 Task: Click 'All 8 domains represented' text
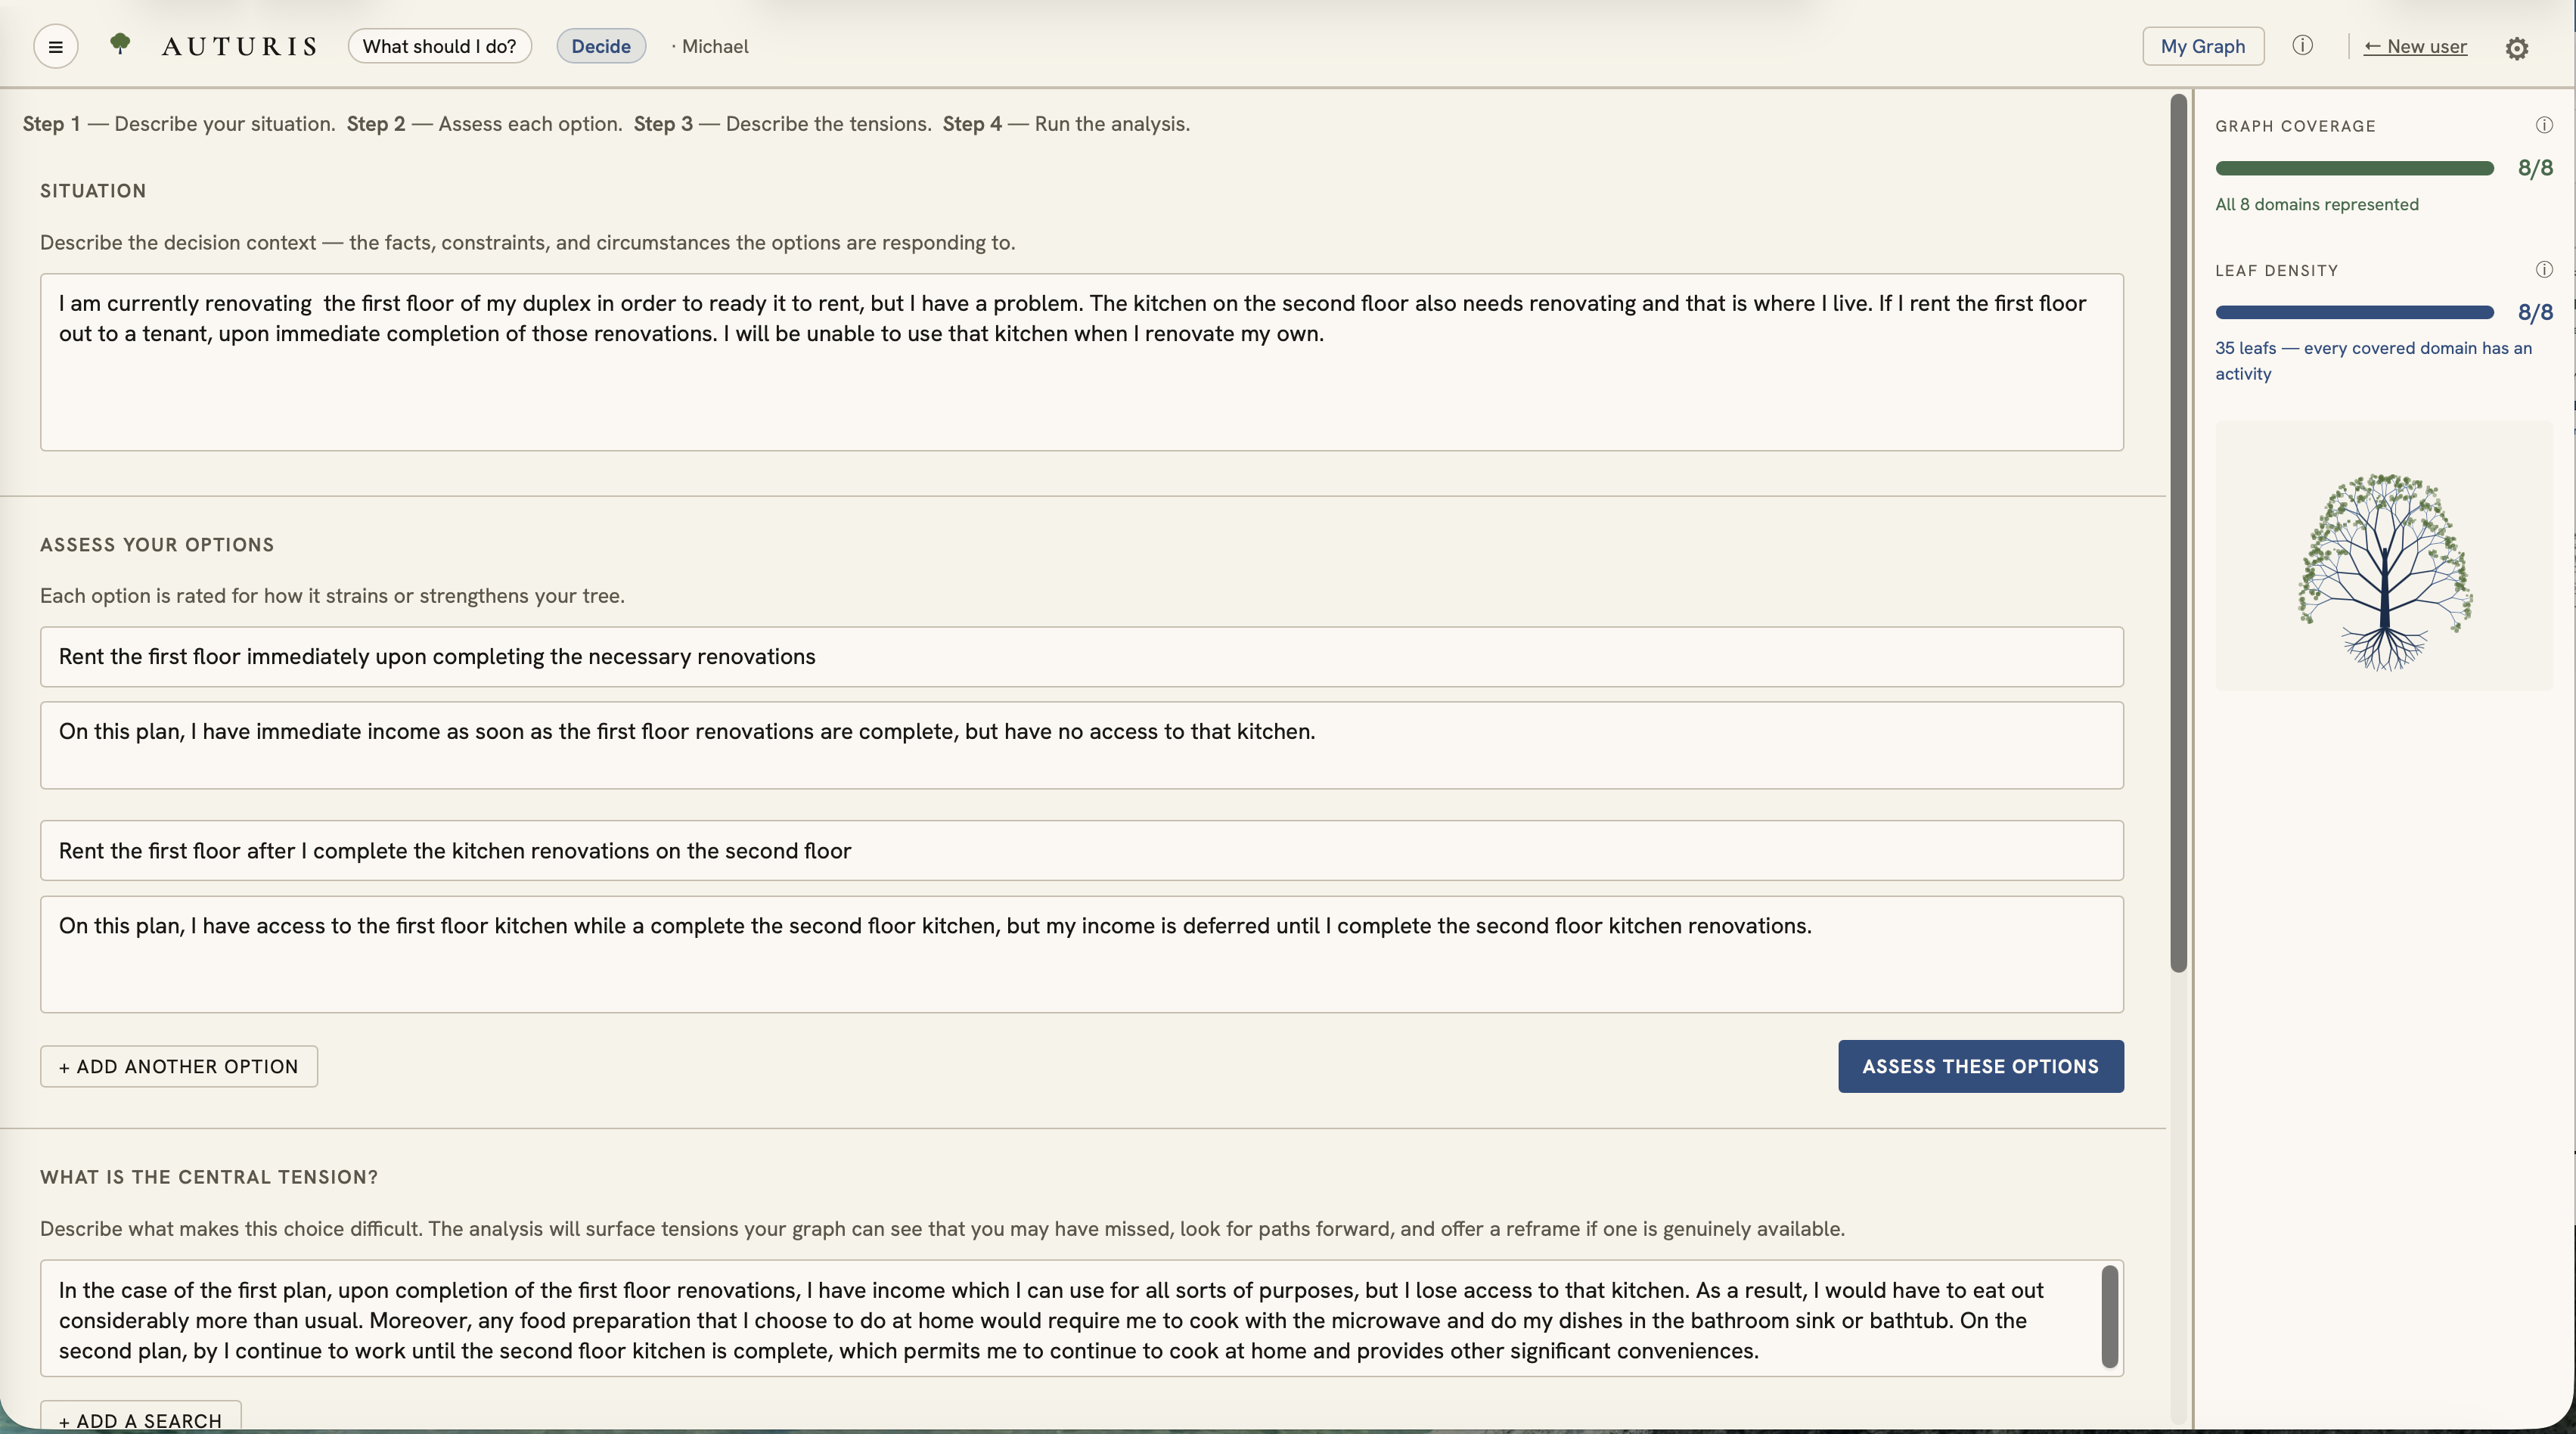click(2316, 204)
